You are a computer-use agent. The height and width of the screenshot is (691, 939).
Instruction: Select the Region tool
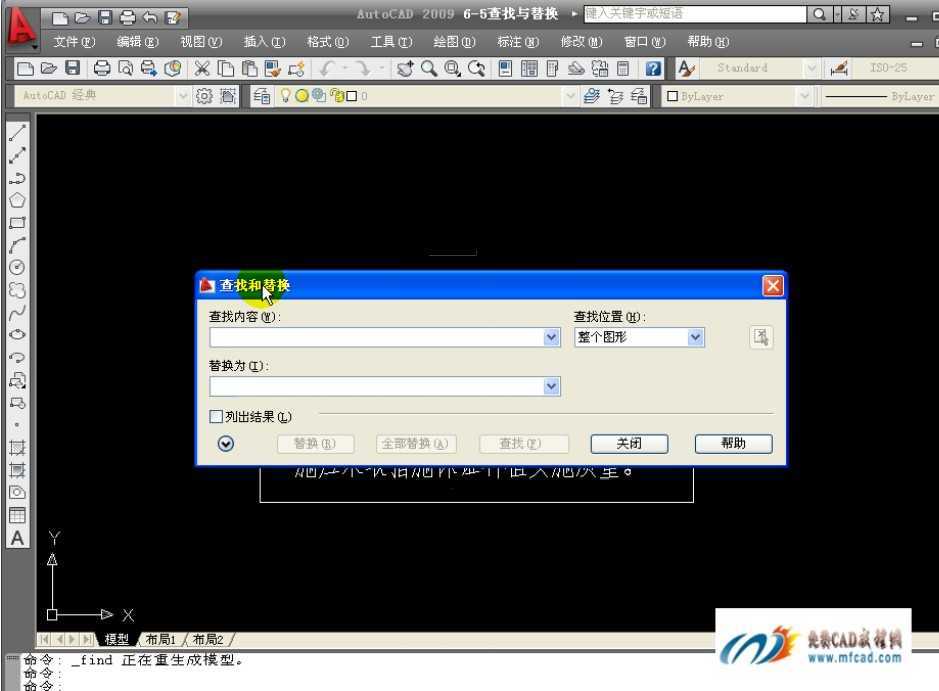coord(17,492)
